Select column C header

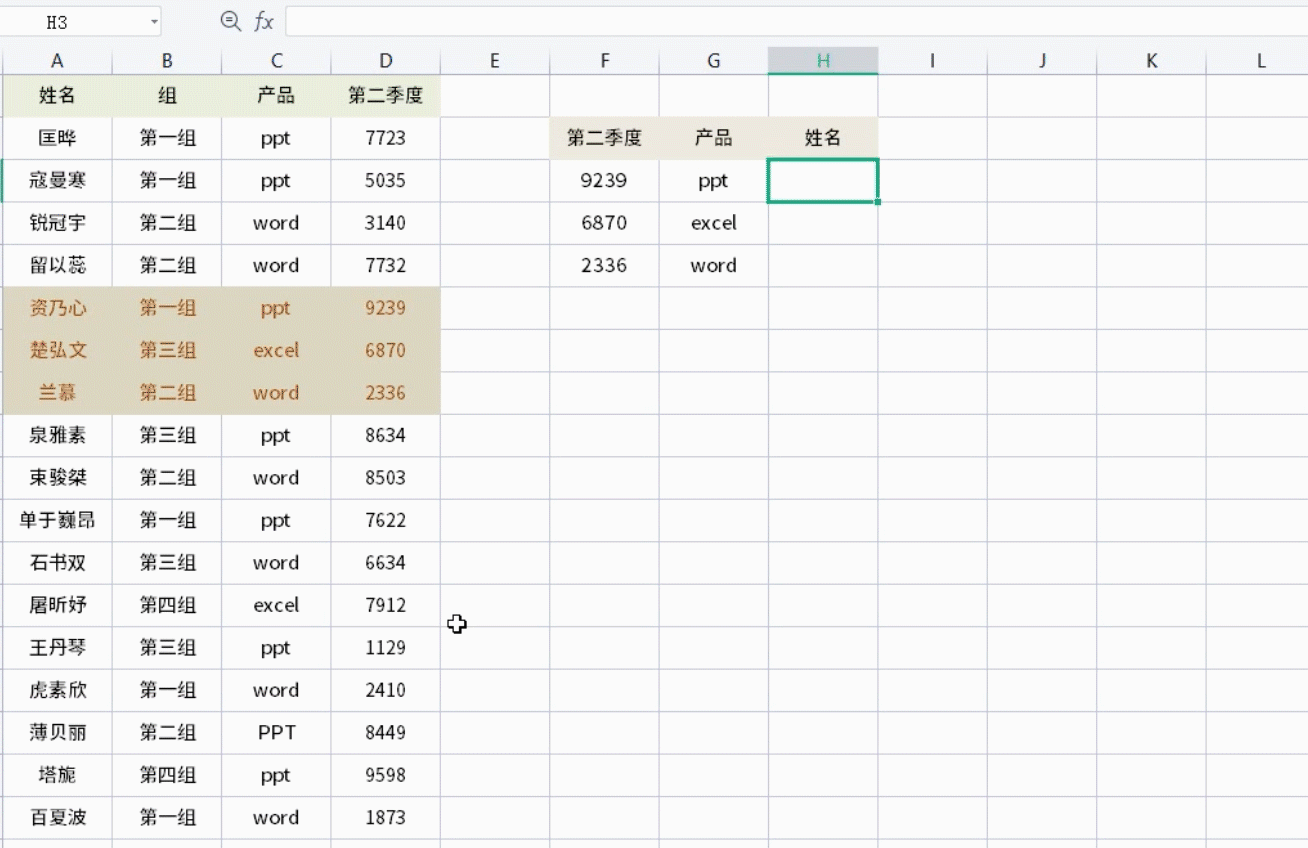coord(276,61)
